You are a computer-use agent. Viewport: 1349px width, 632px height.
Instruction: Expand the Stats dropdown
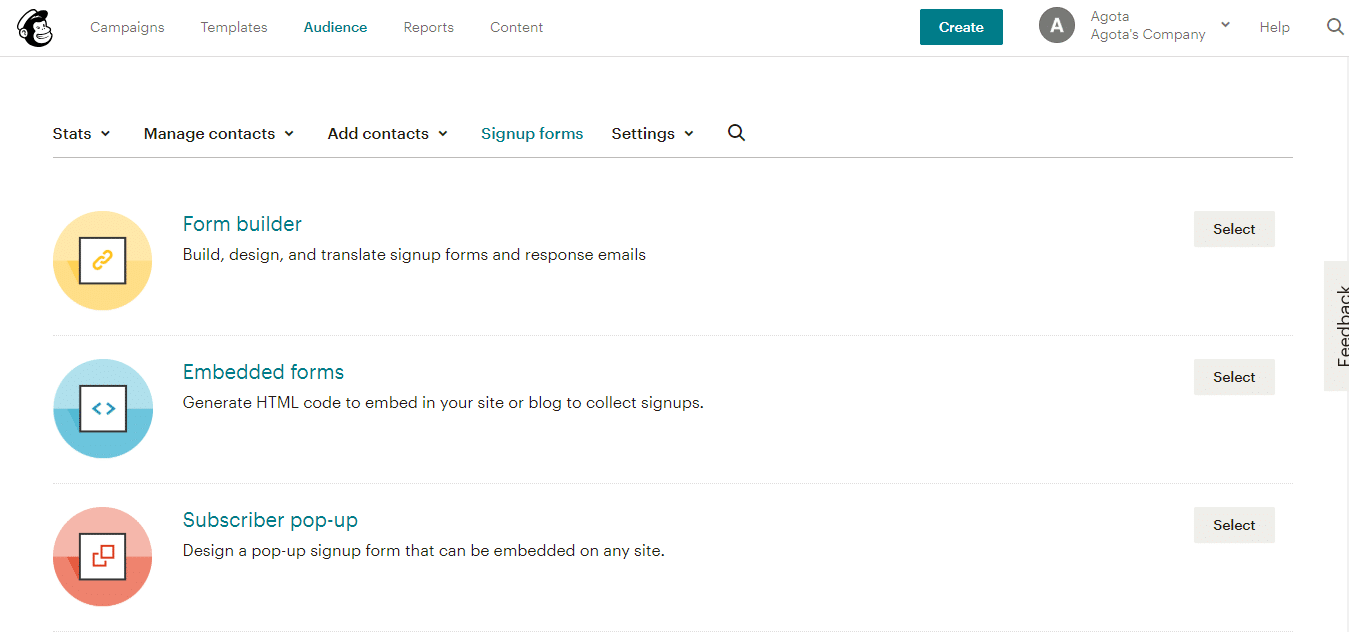[x=80, y=133]
